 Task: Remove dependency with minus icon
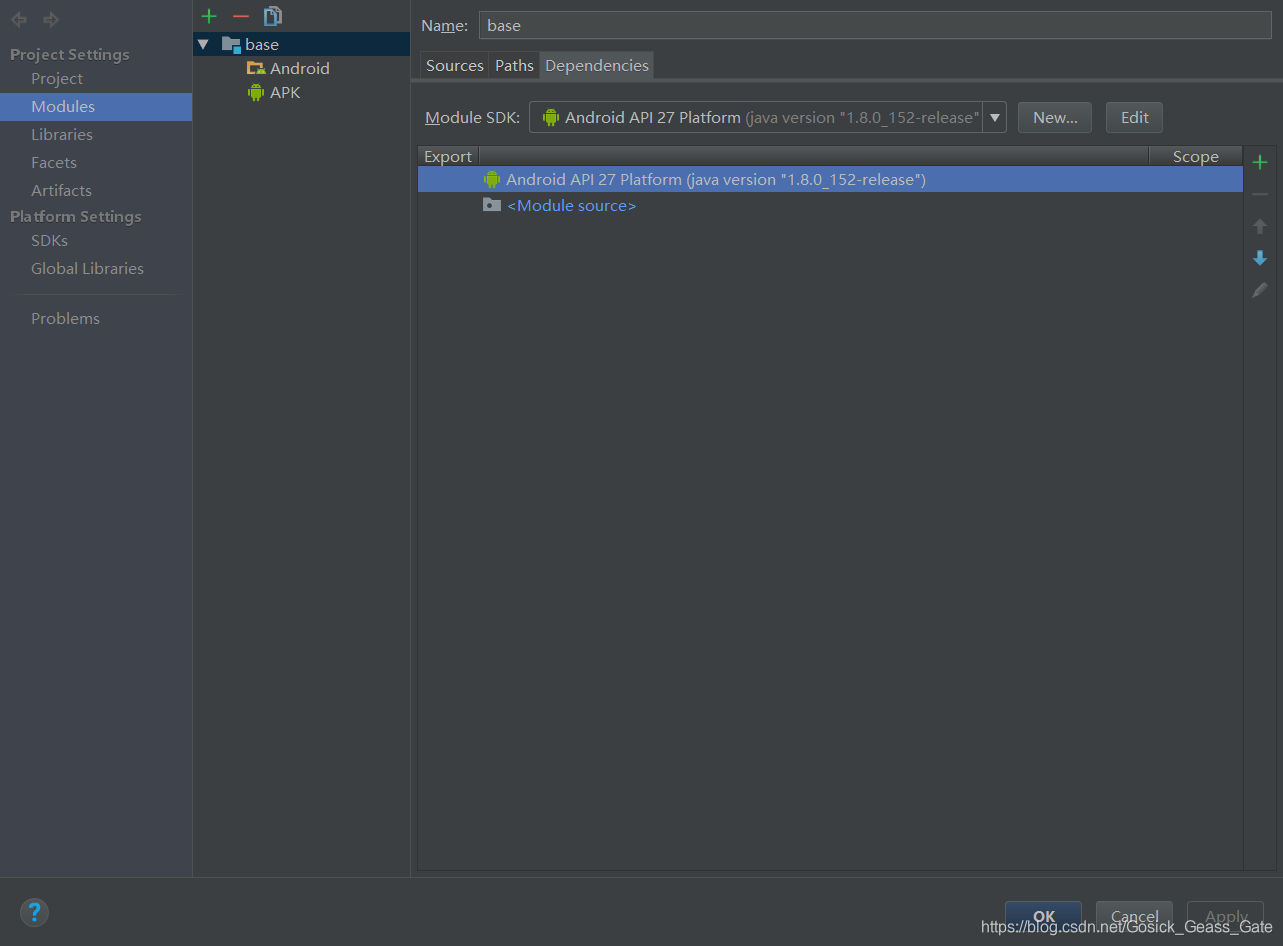click(x=1260, y=194)
